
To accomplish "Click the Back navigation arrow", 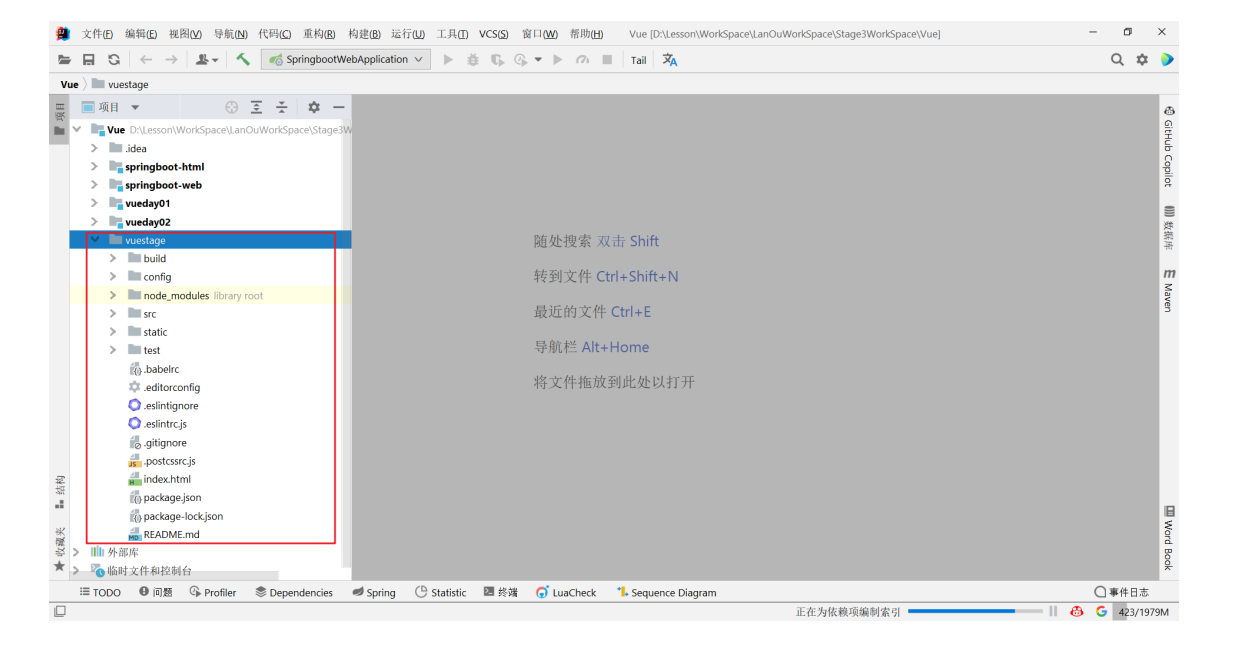I will (146, 60).
